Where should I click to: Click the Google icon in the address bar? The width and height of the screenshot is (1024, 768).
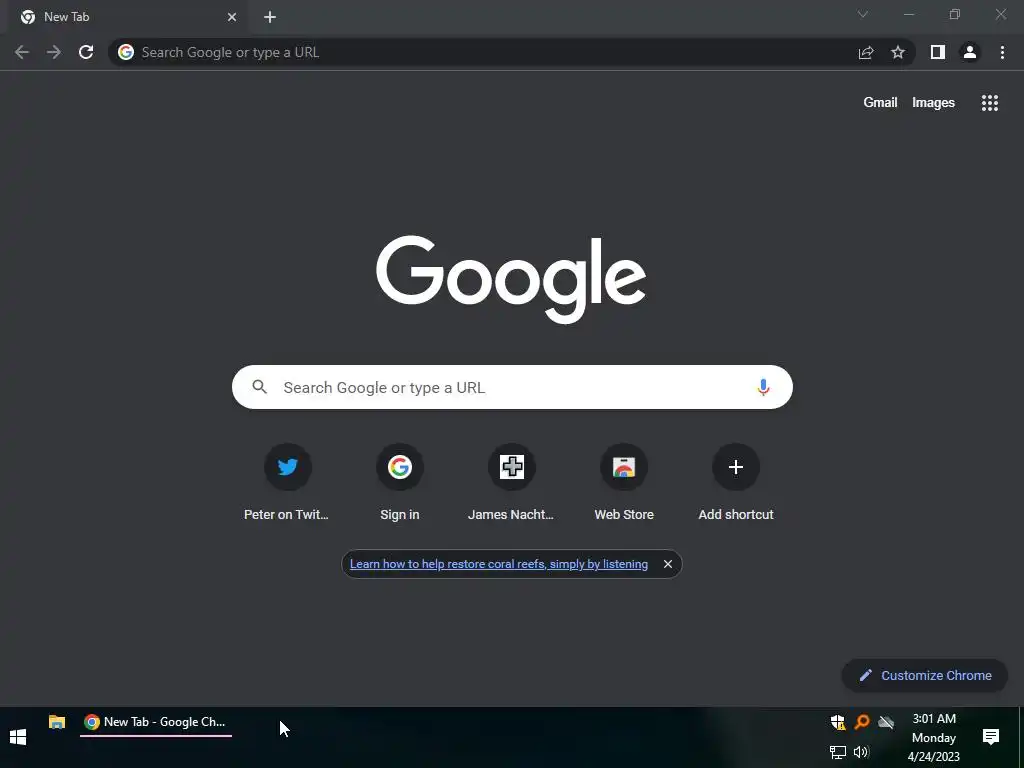point(126,52)
